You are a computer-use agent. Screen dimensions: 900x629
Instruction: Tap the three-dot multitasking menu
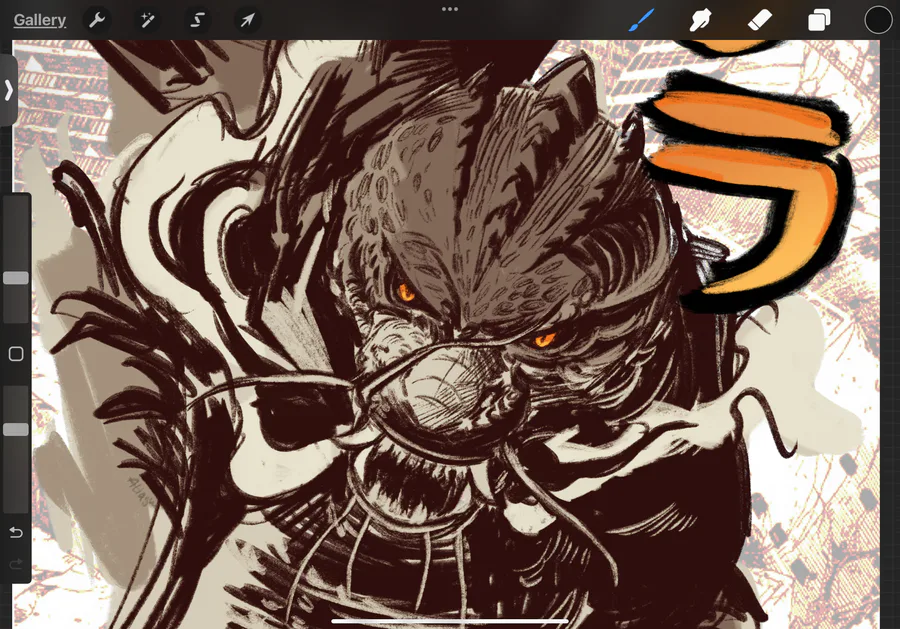450,9
